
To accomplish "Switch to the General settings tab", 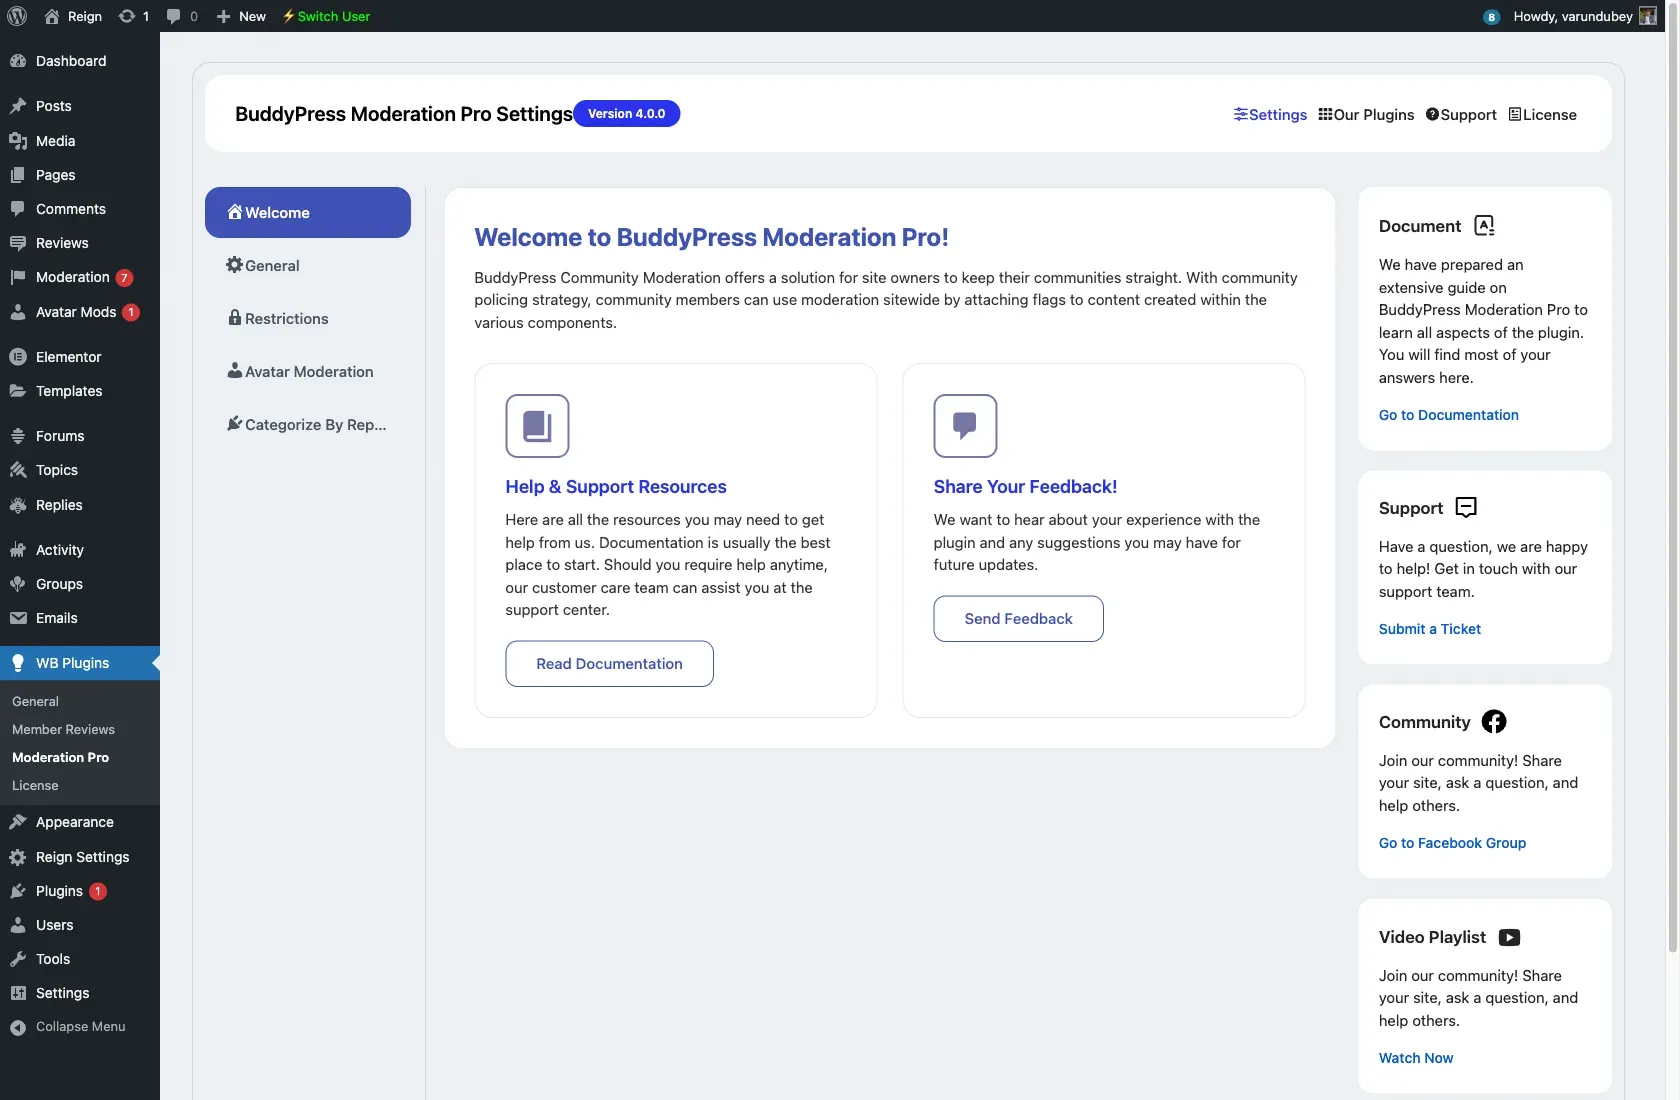I will [x=308, y=265].
